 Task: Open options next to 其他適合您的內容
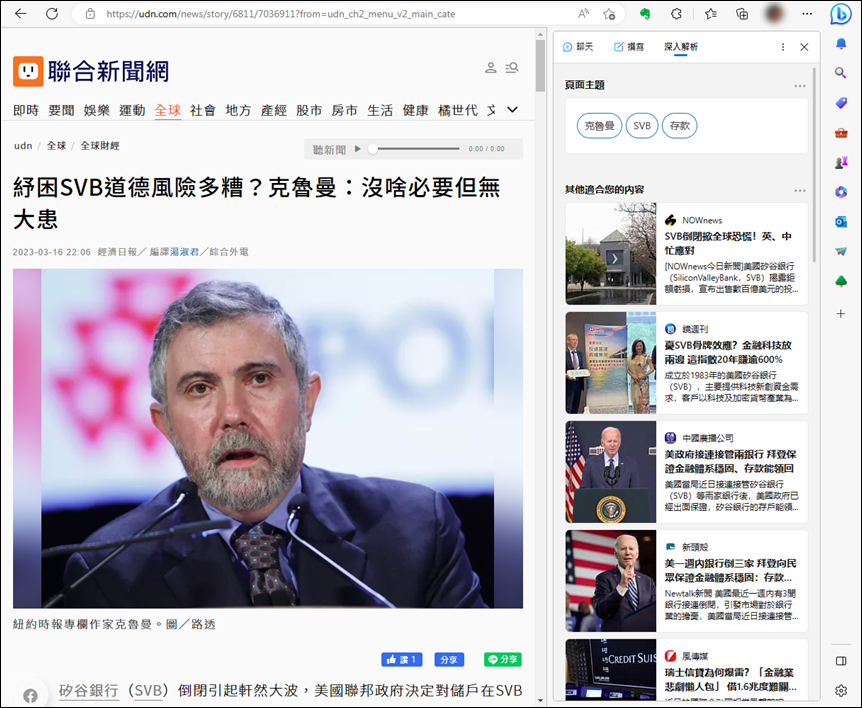click(x=800, y=191)
